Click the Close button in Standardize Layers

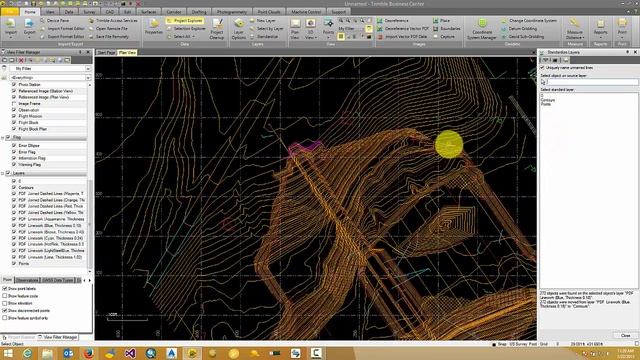(x=625, y=336)
